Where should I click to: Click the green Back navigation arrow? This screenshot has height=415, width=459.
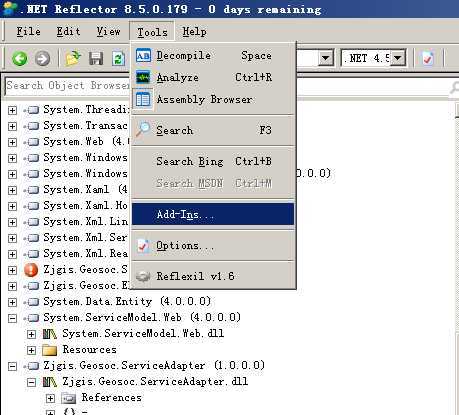[20, 59]
